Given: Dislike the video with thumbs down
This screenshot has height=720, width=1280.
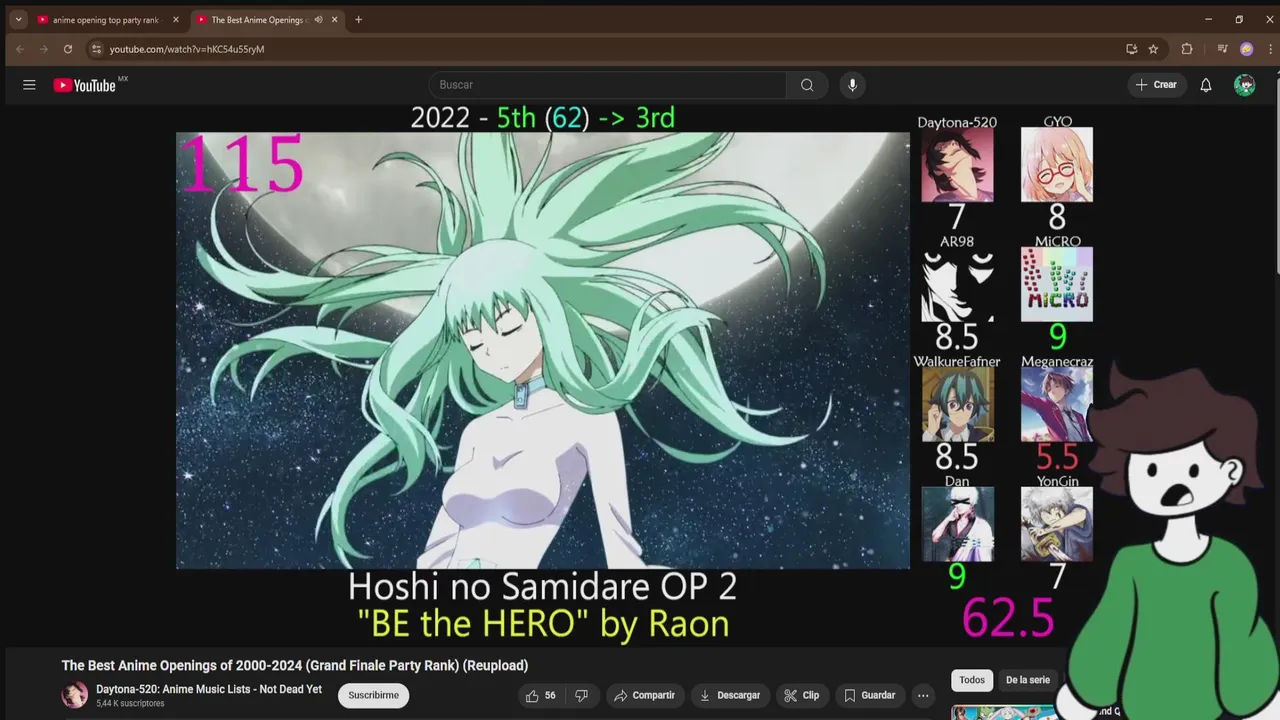Looking at the screenshot, I should (581, 695).
